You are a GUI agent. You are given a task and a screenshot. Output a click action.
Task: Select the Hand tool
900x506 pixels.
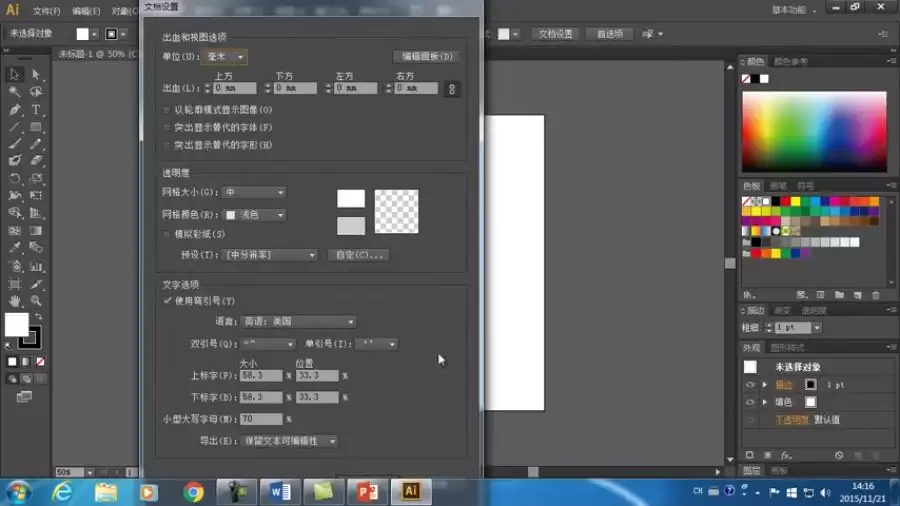[14, 301]
